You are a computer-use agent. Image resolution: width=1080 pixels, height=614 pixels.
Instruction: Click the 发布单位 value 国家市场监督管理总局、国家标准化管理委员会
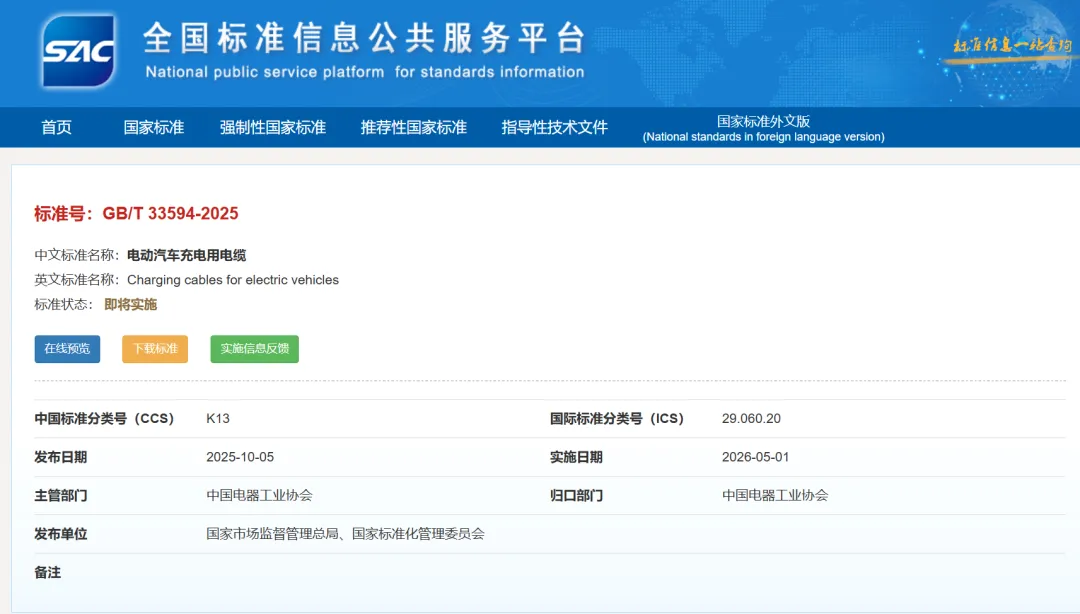point(345,534)
